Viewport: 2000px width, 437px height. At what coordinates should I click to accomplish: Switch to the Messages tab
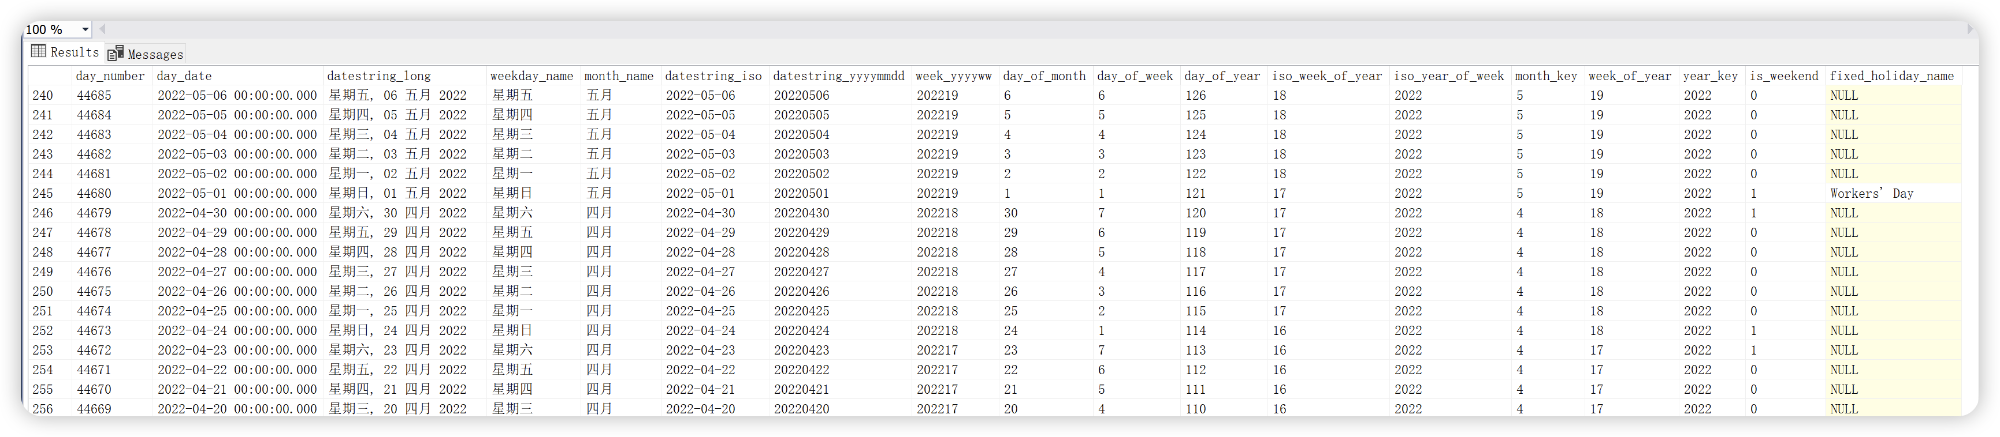[146, 54]
